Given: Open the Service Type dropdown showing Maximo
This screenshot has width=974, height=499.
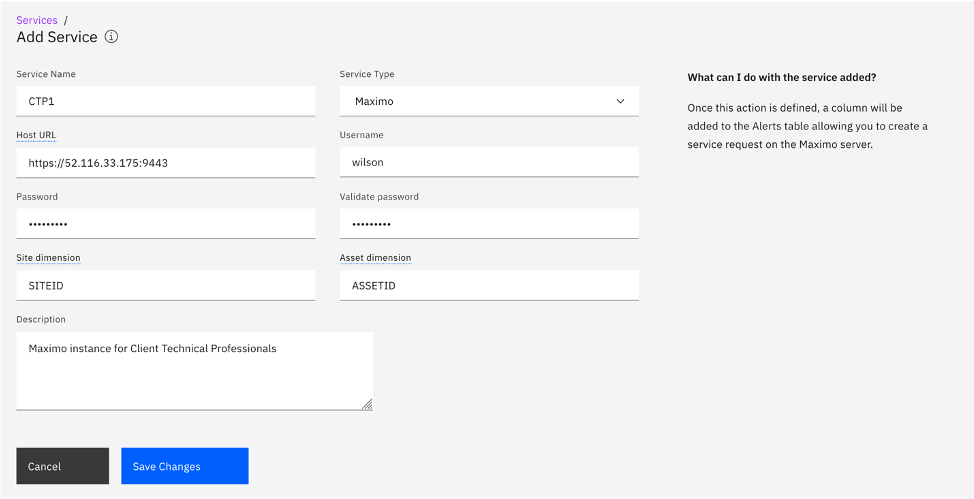Looking at the screenshot, I should tap(489, 101).
